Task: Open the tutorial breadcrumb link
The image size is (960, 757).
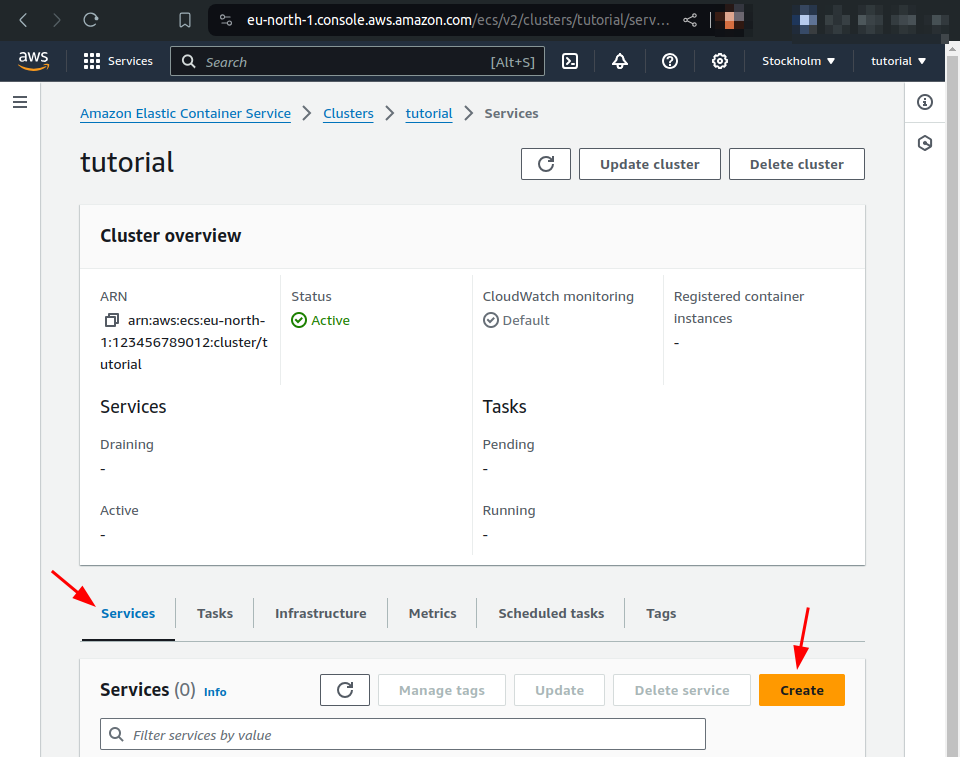Action: (429, 113)
